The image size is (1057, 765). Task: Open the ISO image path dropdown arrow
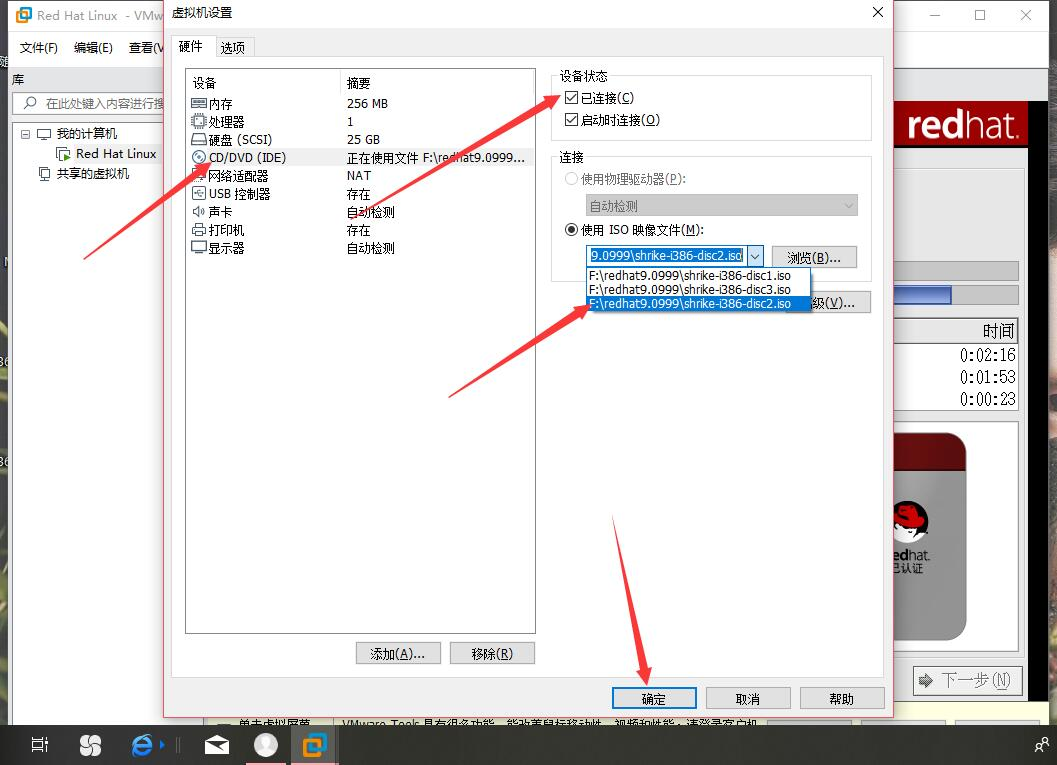click(756, 256)
